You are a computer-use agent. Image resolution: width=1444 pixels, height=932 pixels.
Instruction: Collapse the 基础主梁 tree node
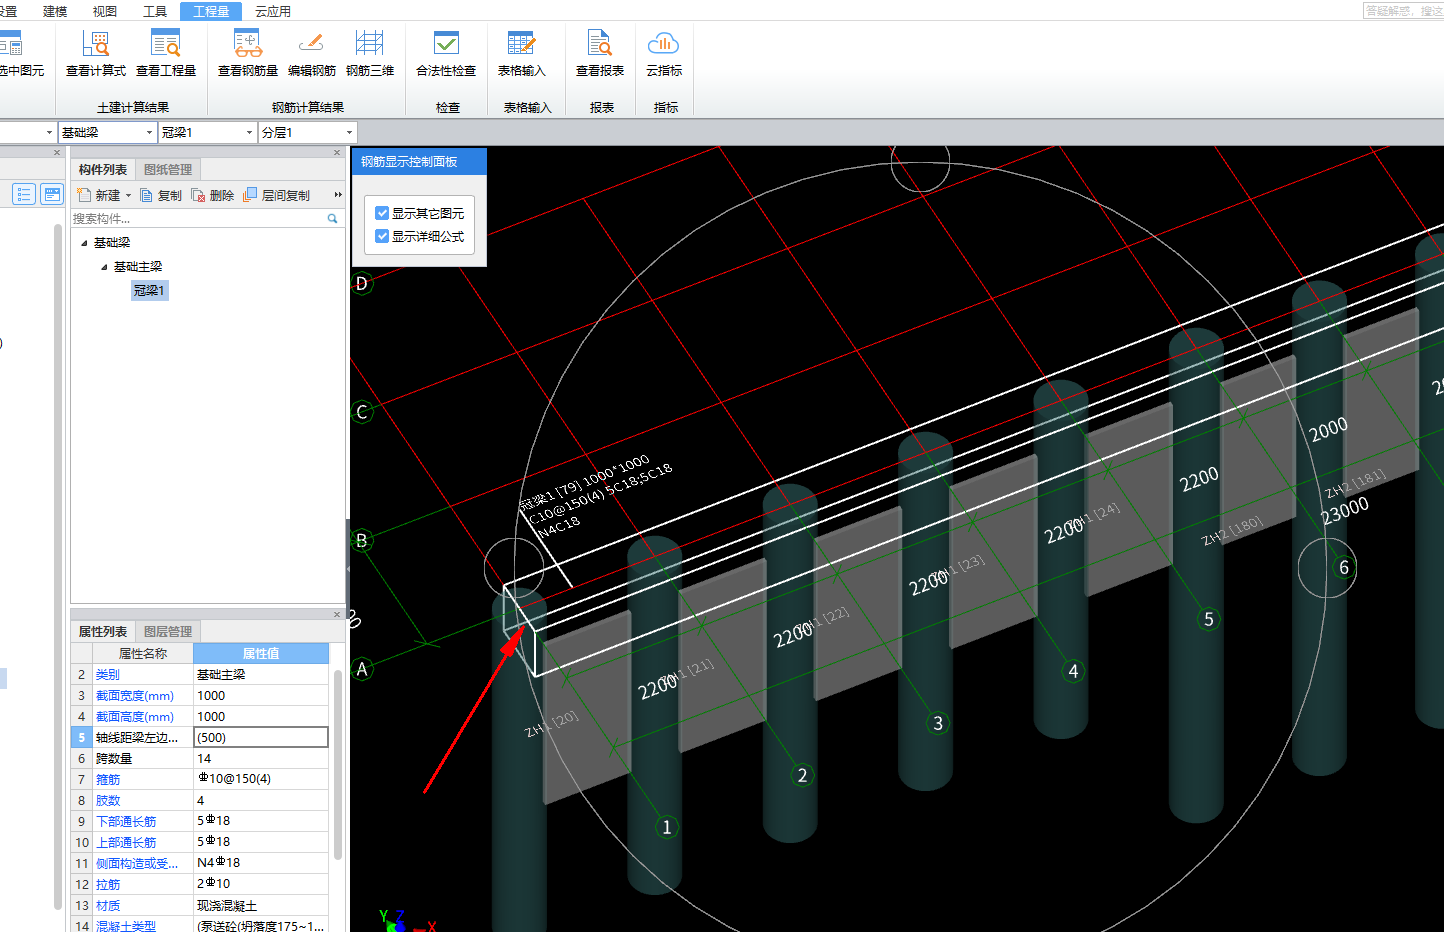tap(104, 267)
